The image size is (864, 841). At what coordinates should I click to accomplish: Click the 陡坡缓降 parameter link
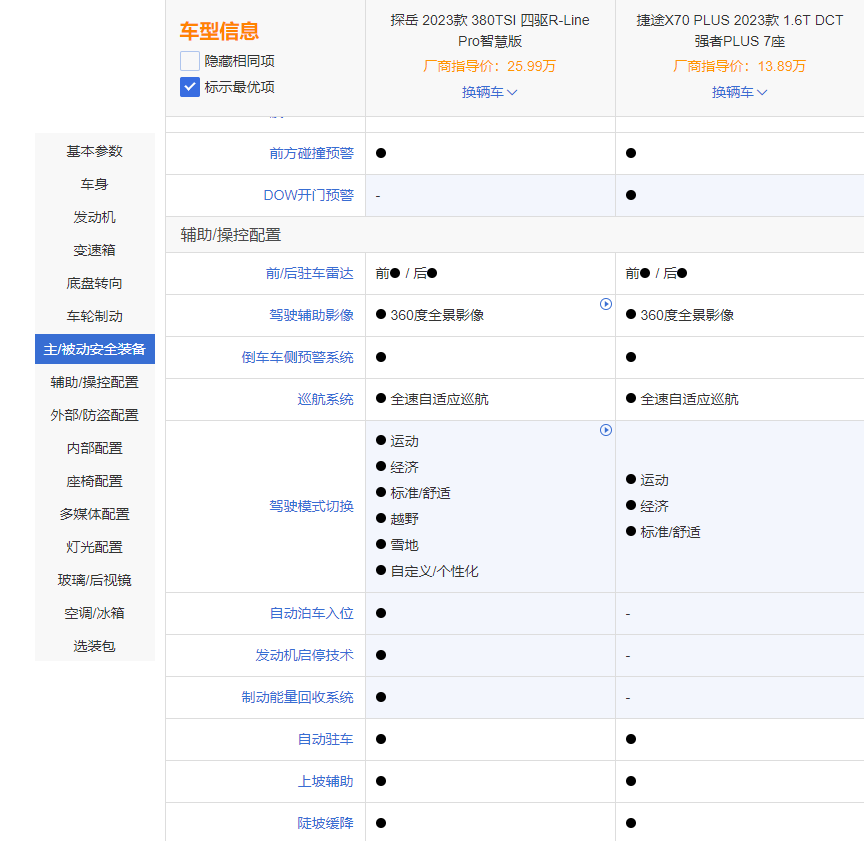pos(325,823)
